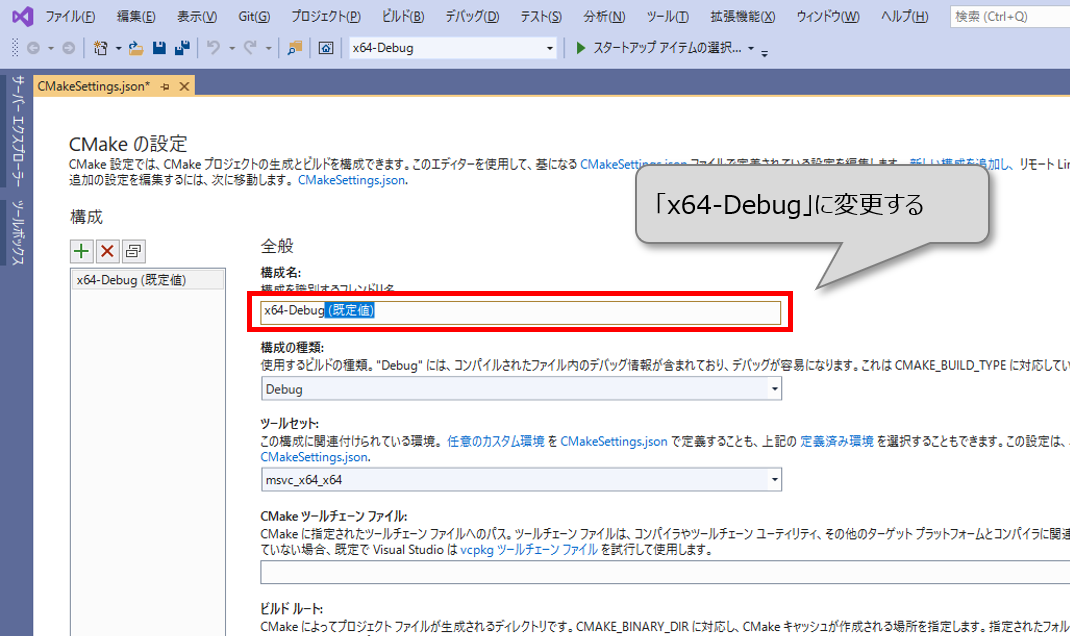The image size is (1070, 636).
Task: Open the プロジェクト(P) menu
Action: point(326,16)
